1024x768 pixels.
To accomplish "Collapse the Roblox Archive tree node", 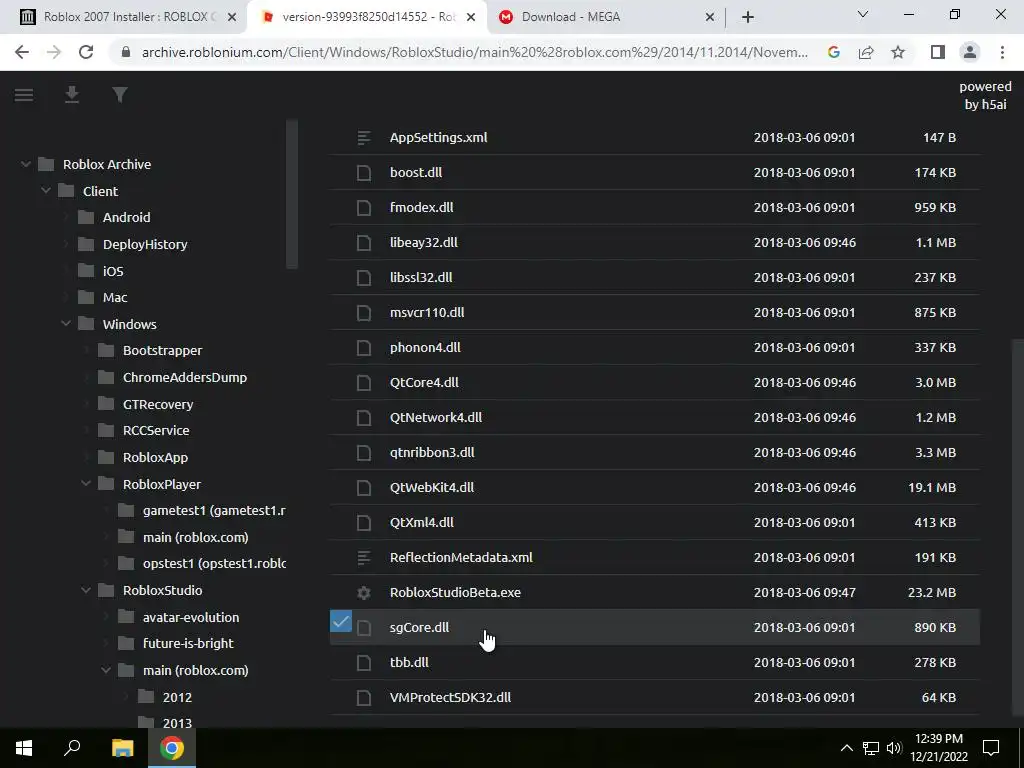I will point(26,164).
